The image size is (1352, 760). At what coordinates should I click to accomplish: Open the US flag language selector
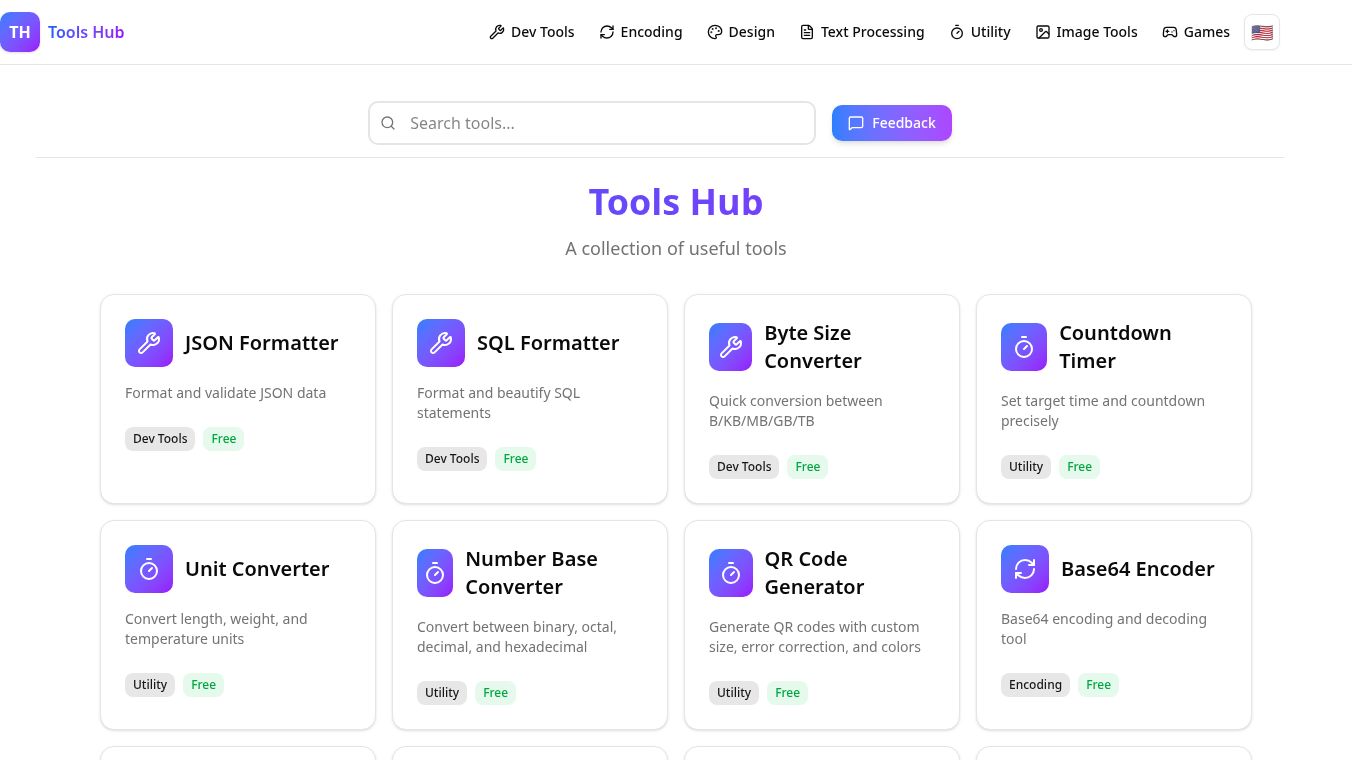(1262, 32)
